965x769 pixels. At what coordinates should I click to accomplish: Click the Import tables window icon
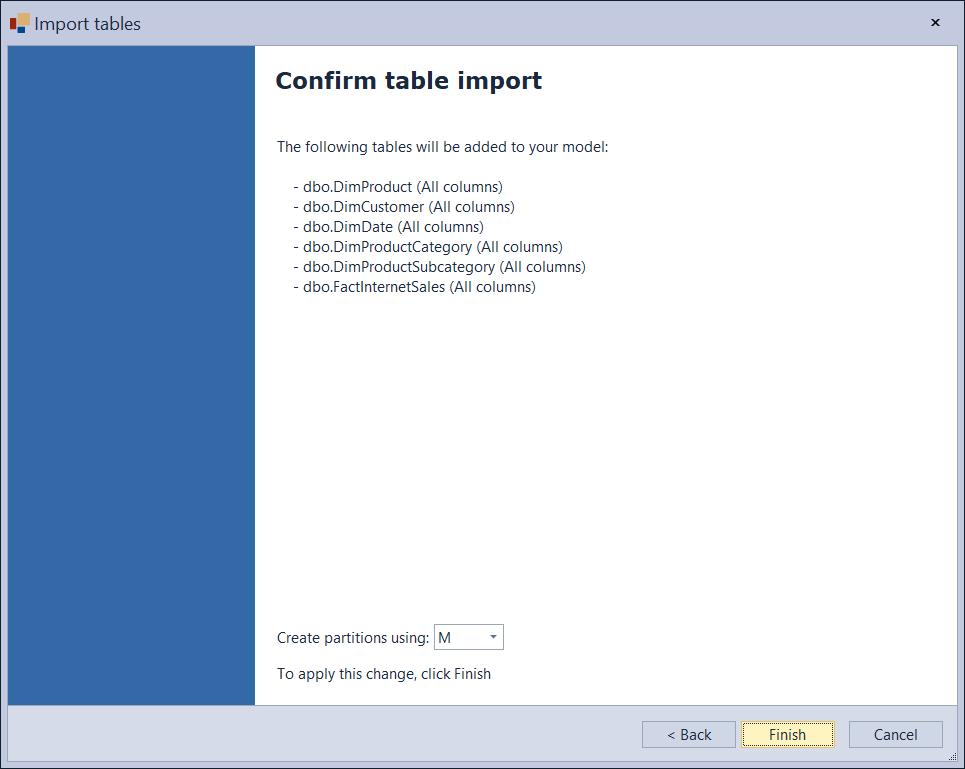click(19, 23)
